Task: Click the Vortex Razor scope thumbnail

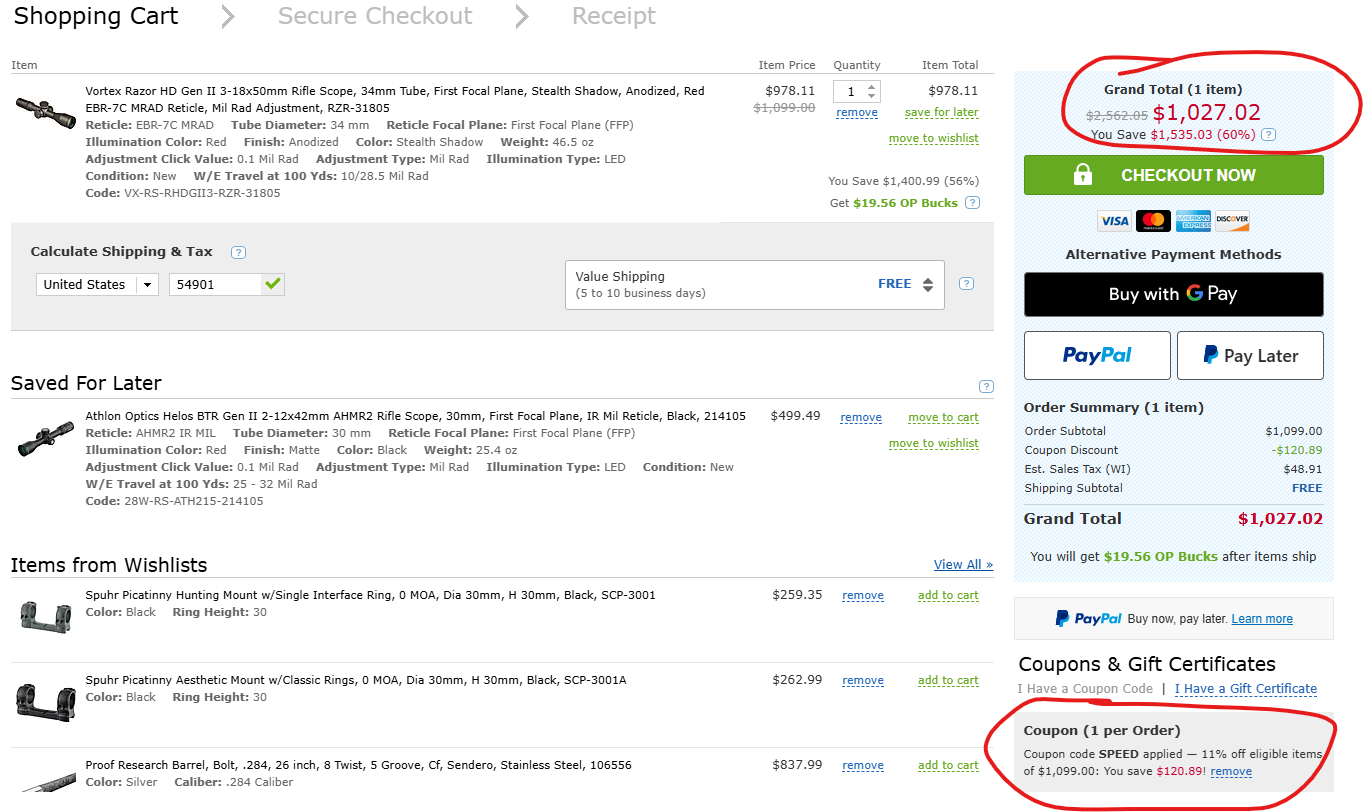Action: click(46, 110)
